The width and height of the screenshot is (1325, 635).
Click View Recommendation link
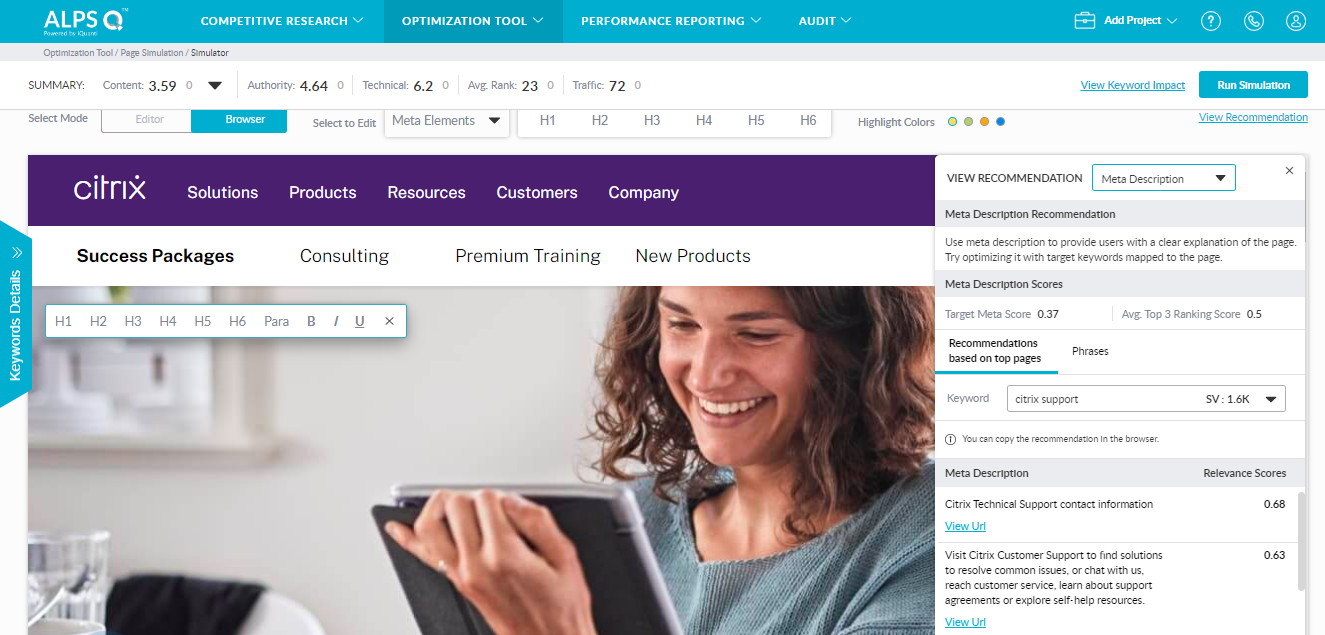[x=1253, y=117]
